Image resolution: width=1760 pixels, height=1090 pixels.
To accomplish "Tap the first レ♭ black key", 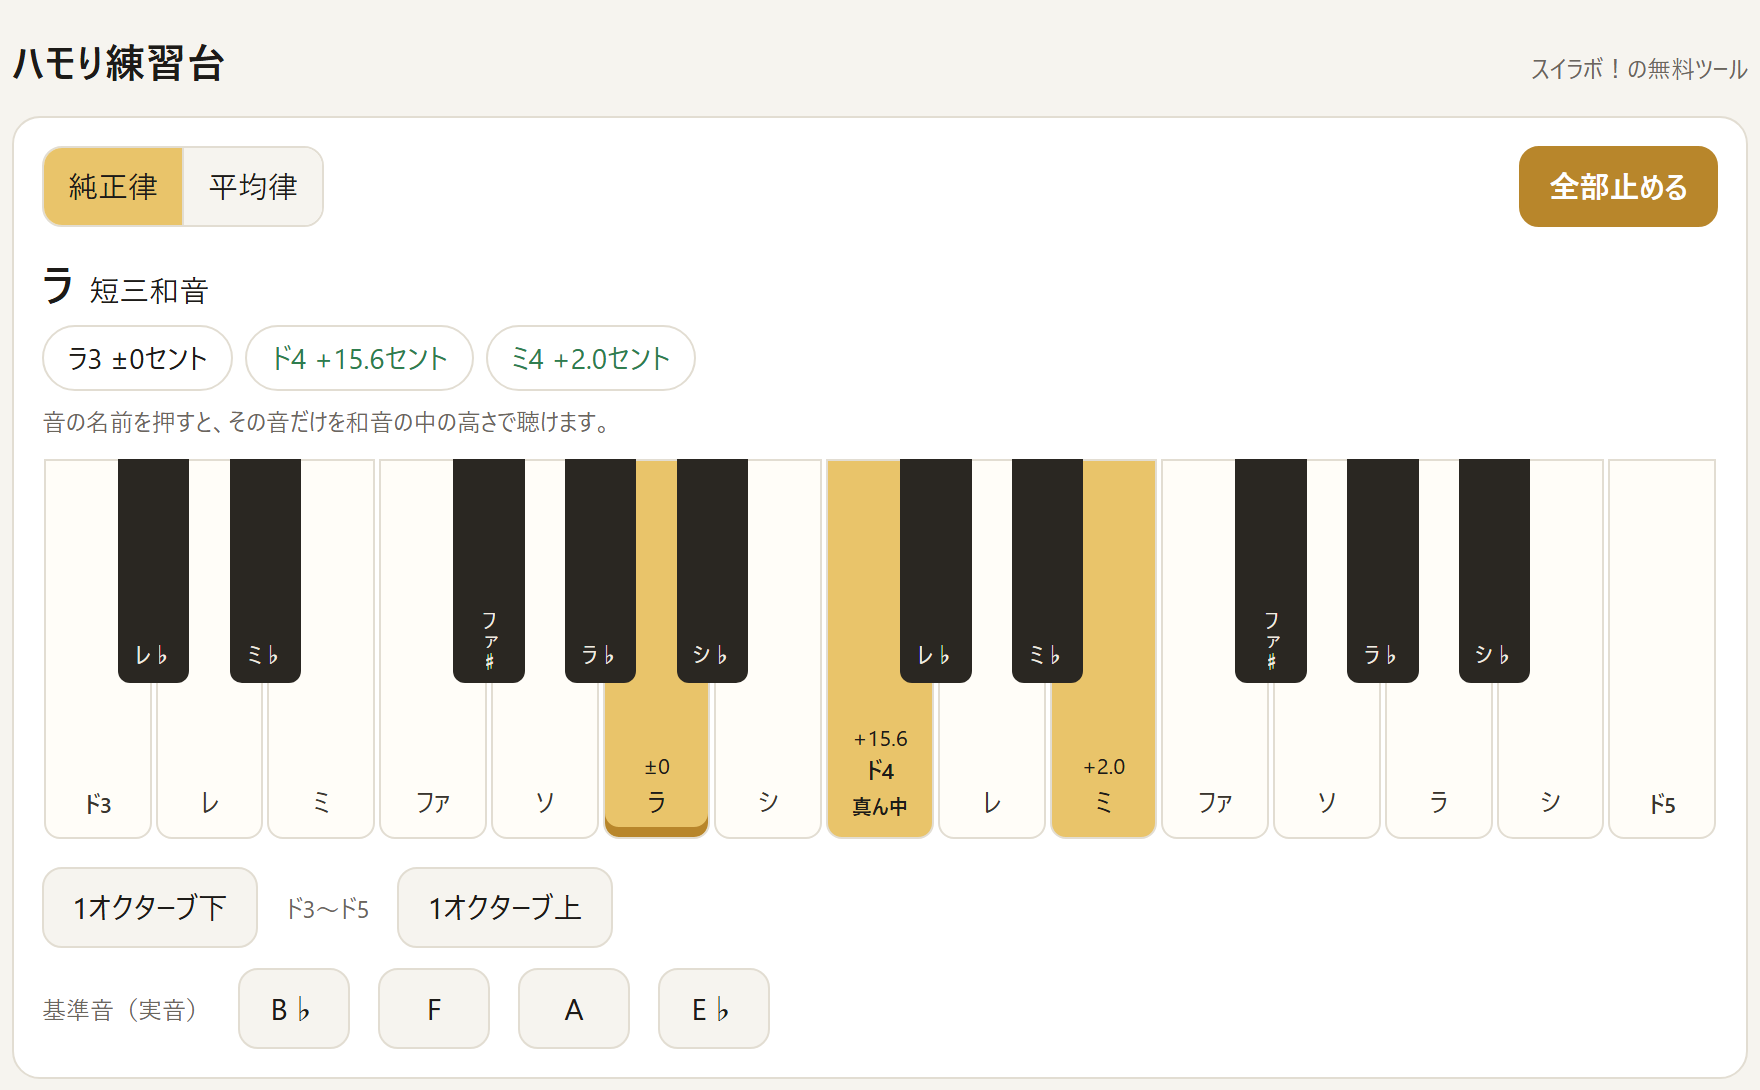I will [x=153, y=570].
